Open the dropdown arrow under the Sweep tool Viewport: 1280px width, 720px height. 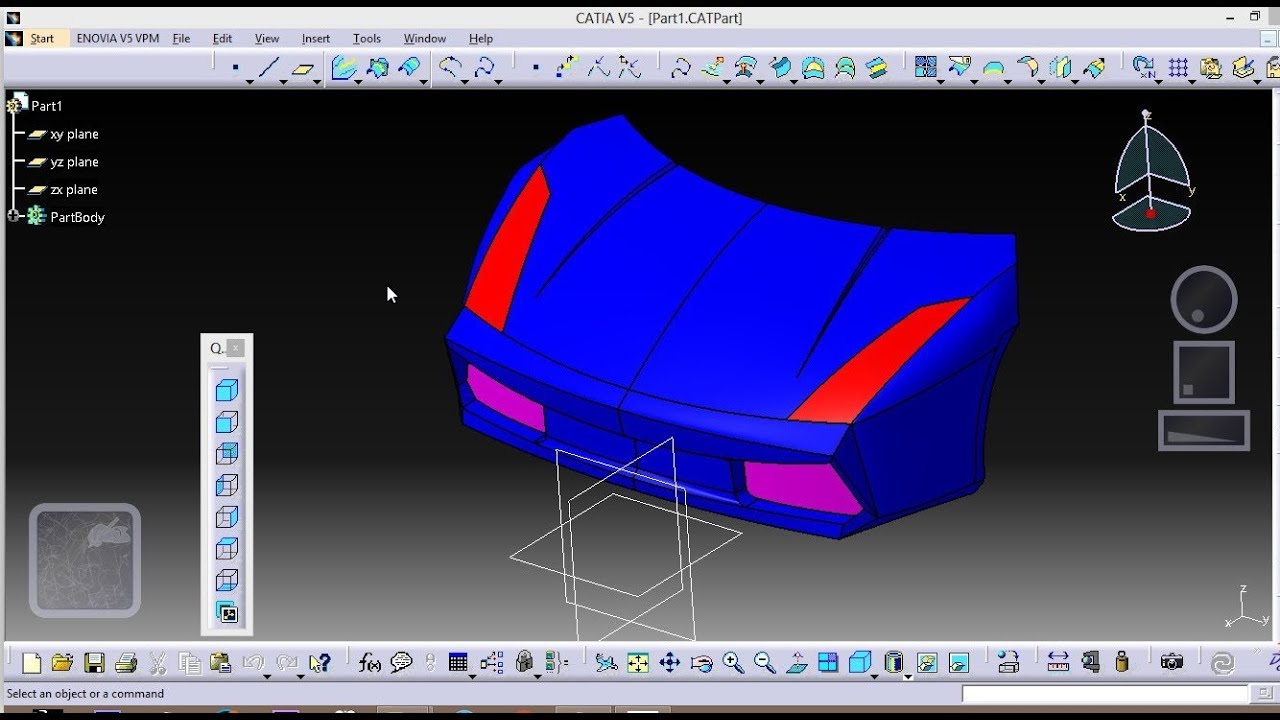(424, 82)
